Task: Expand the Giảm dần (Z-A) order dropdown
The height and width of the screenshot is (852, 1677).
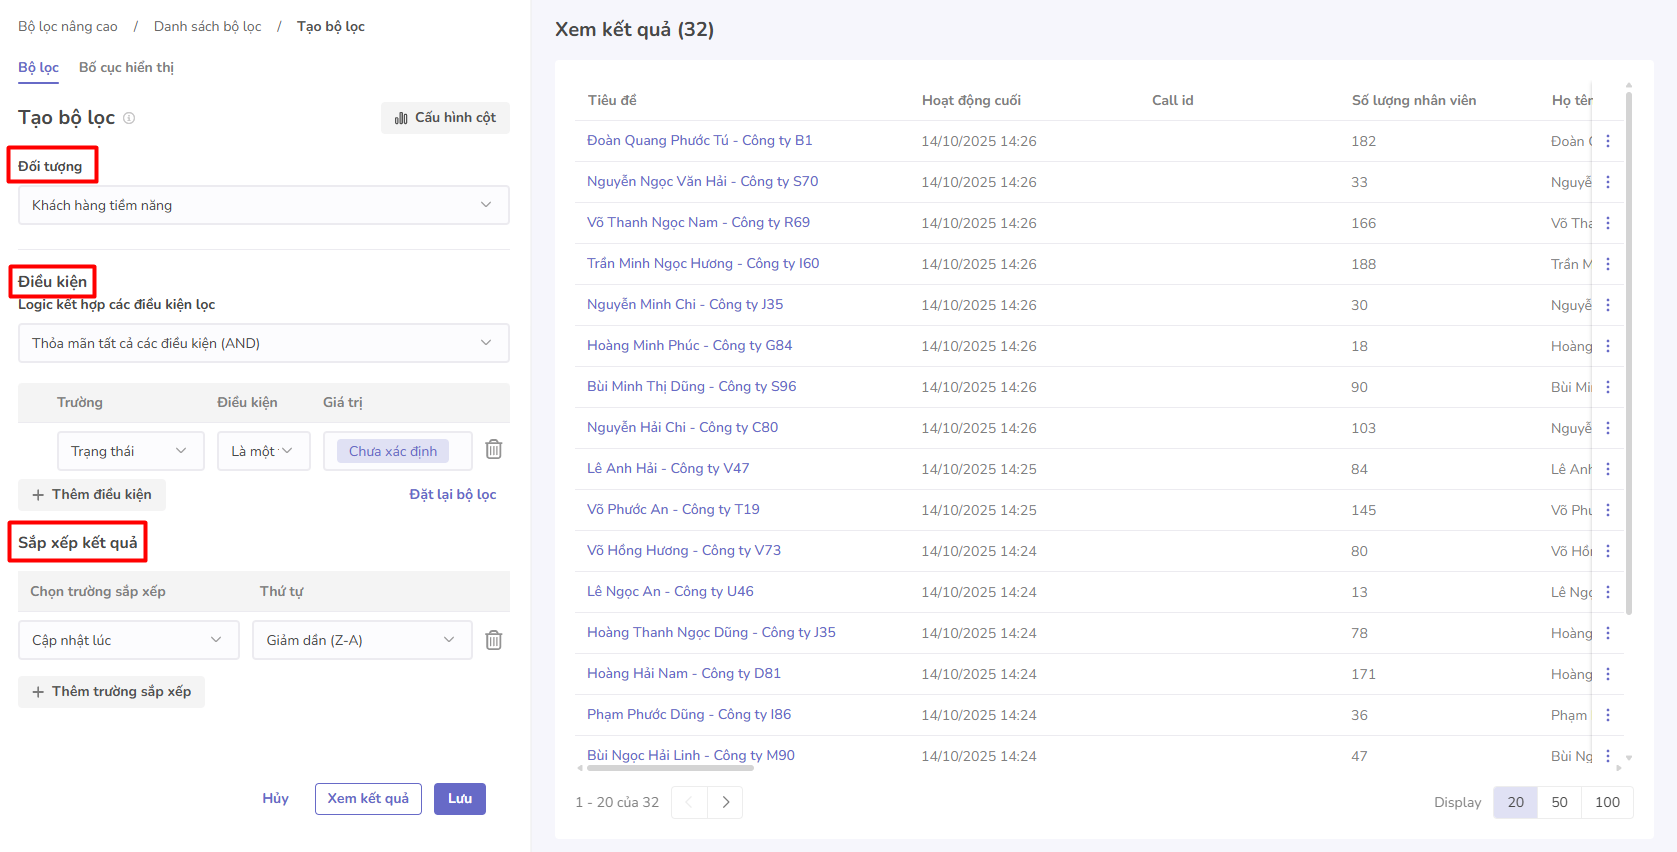Action: pyautogui.click(x=361, y=640)
